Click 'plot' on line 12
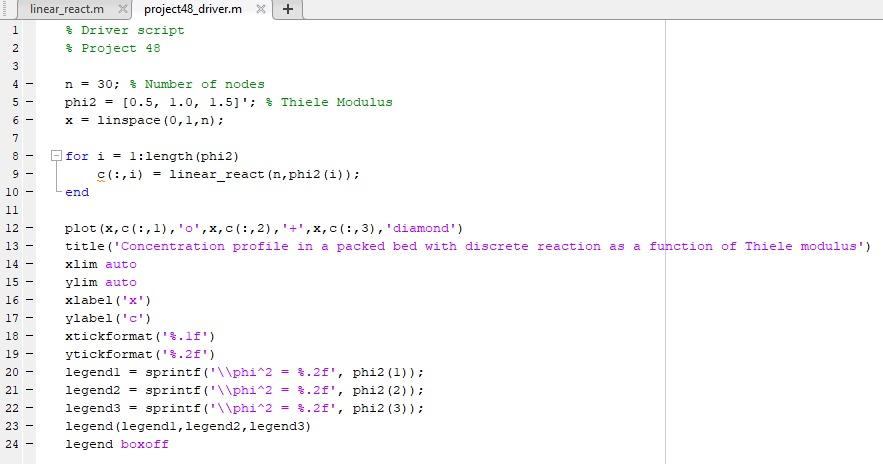 81,229
